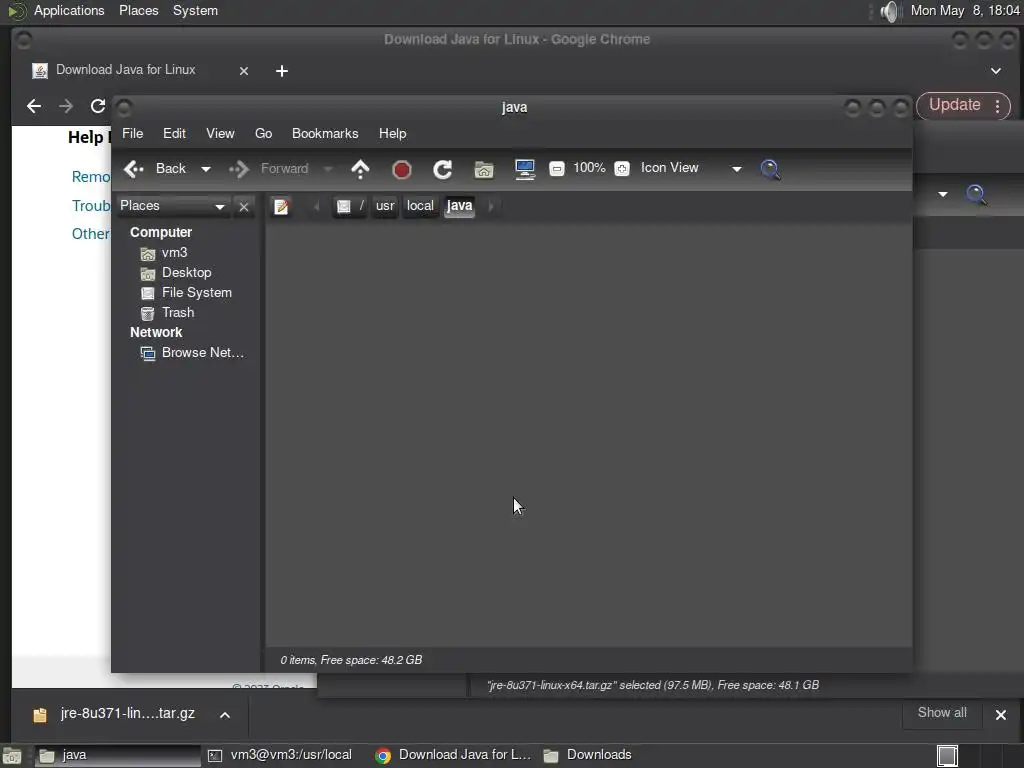Select the Download Java for Linux tab
1024x768 pixels.
[125, 70]
